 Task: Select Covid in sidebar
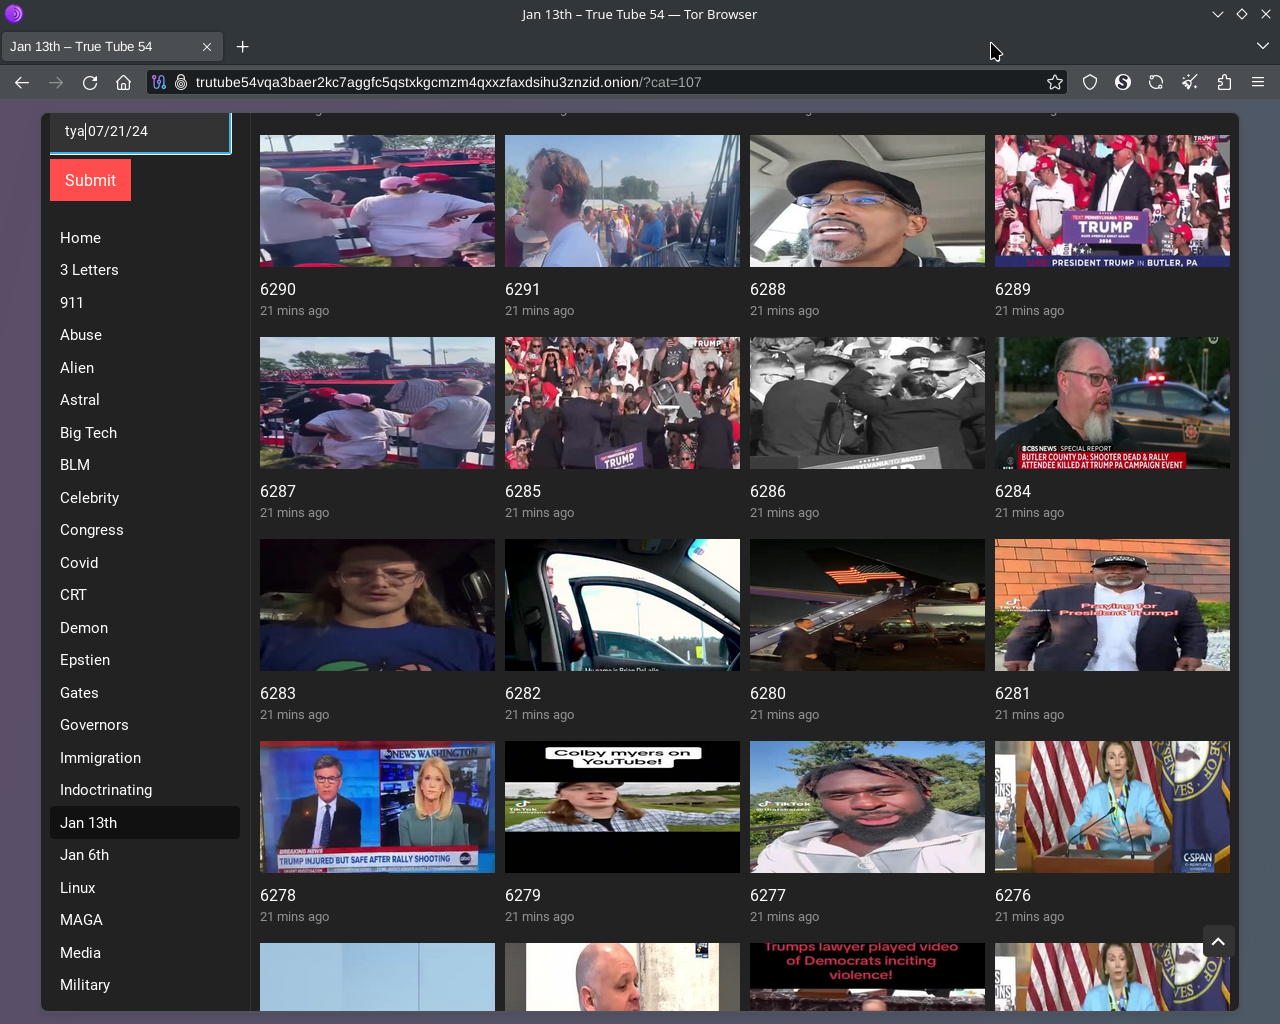tap(79, 563)
